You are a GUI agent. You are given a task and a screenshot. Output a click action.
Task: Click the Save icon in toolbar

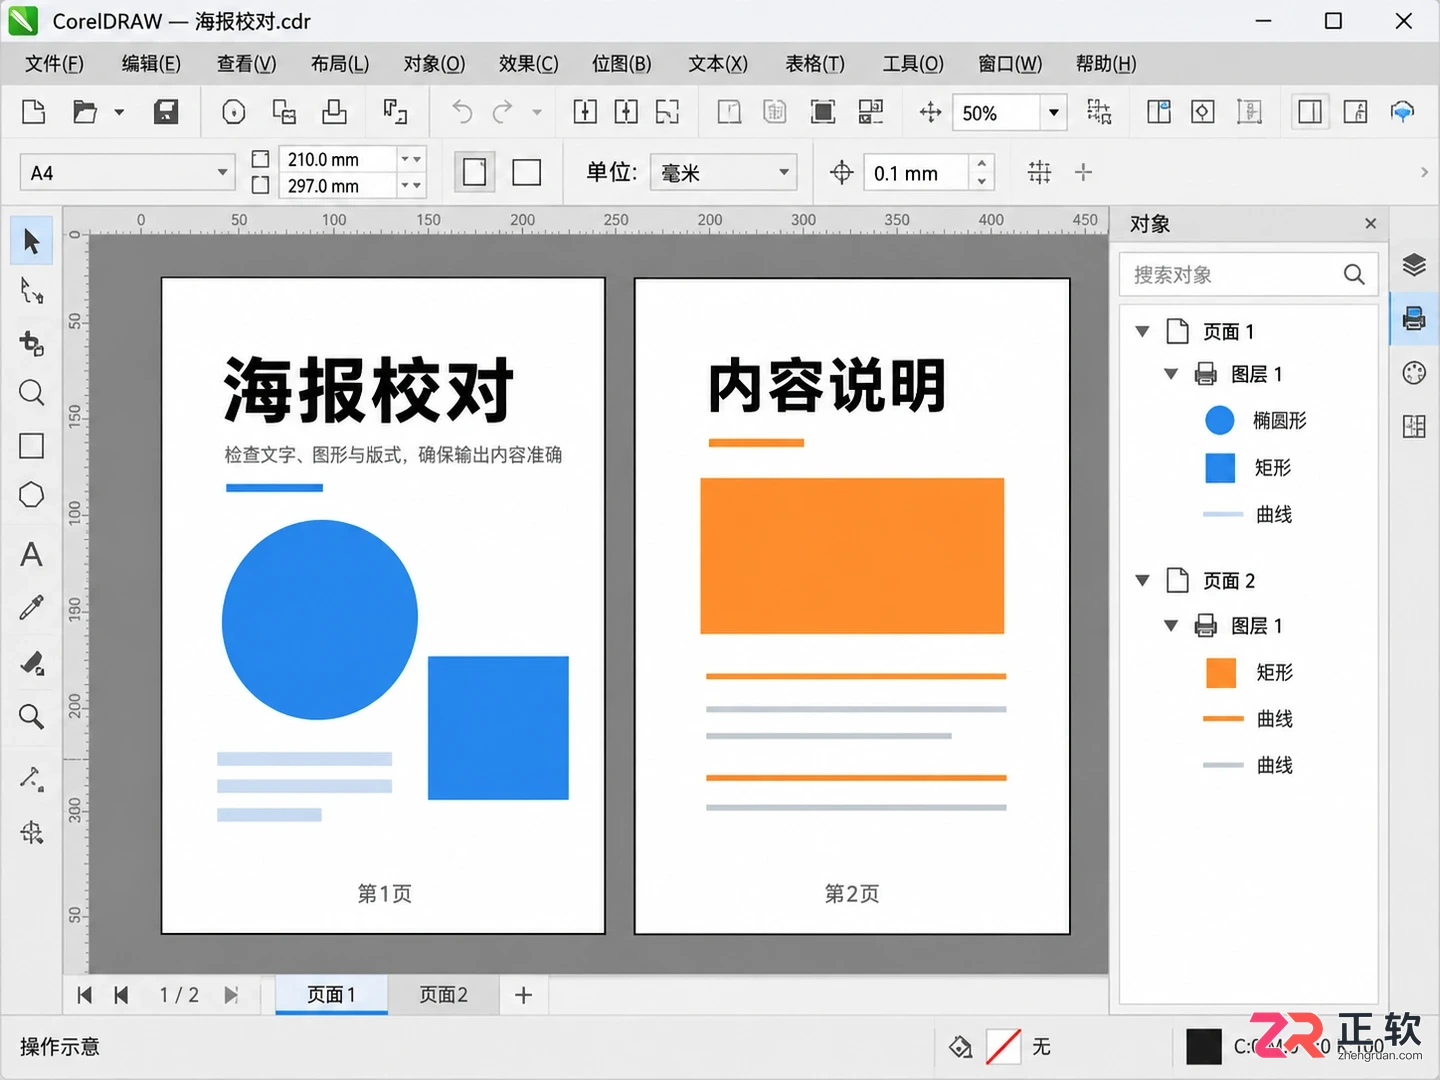(166, 112)
